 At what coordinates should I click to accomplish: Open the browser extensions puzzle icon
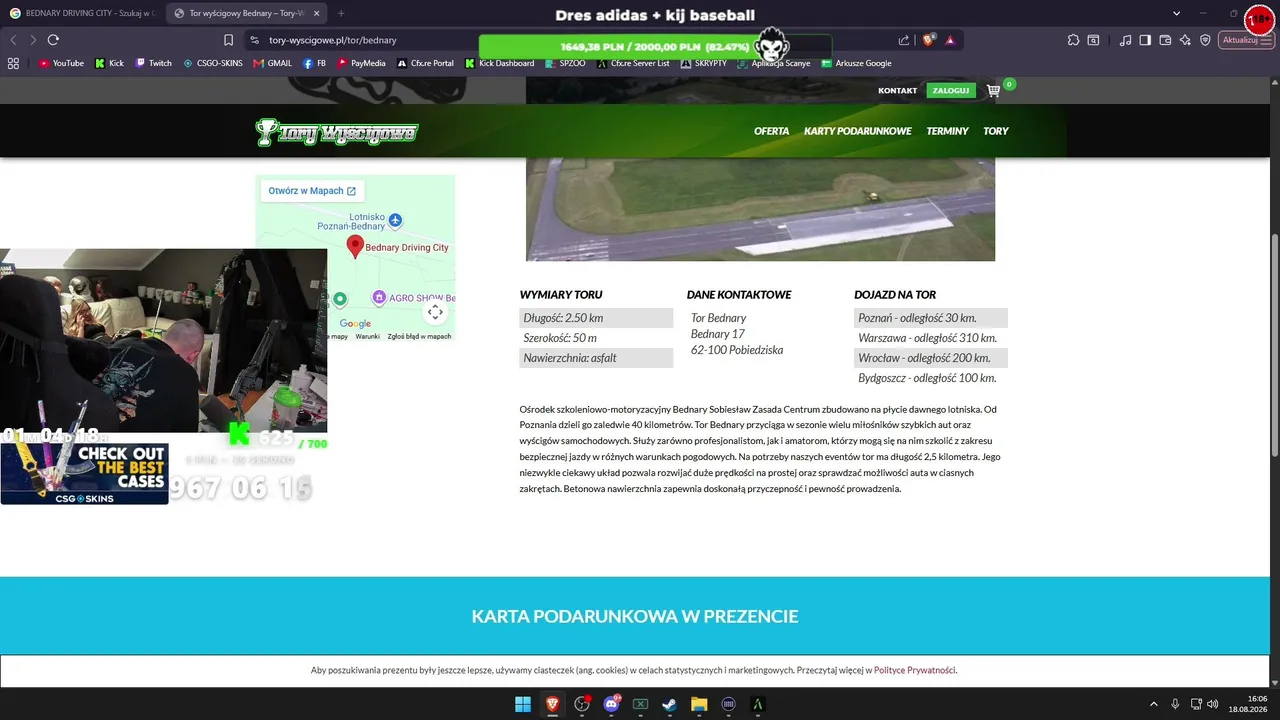point(1073,40)
